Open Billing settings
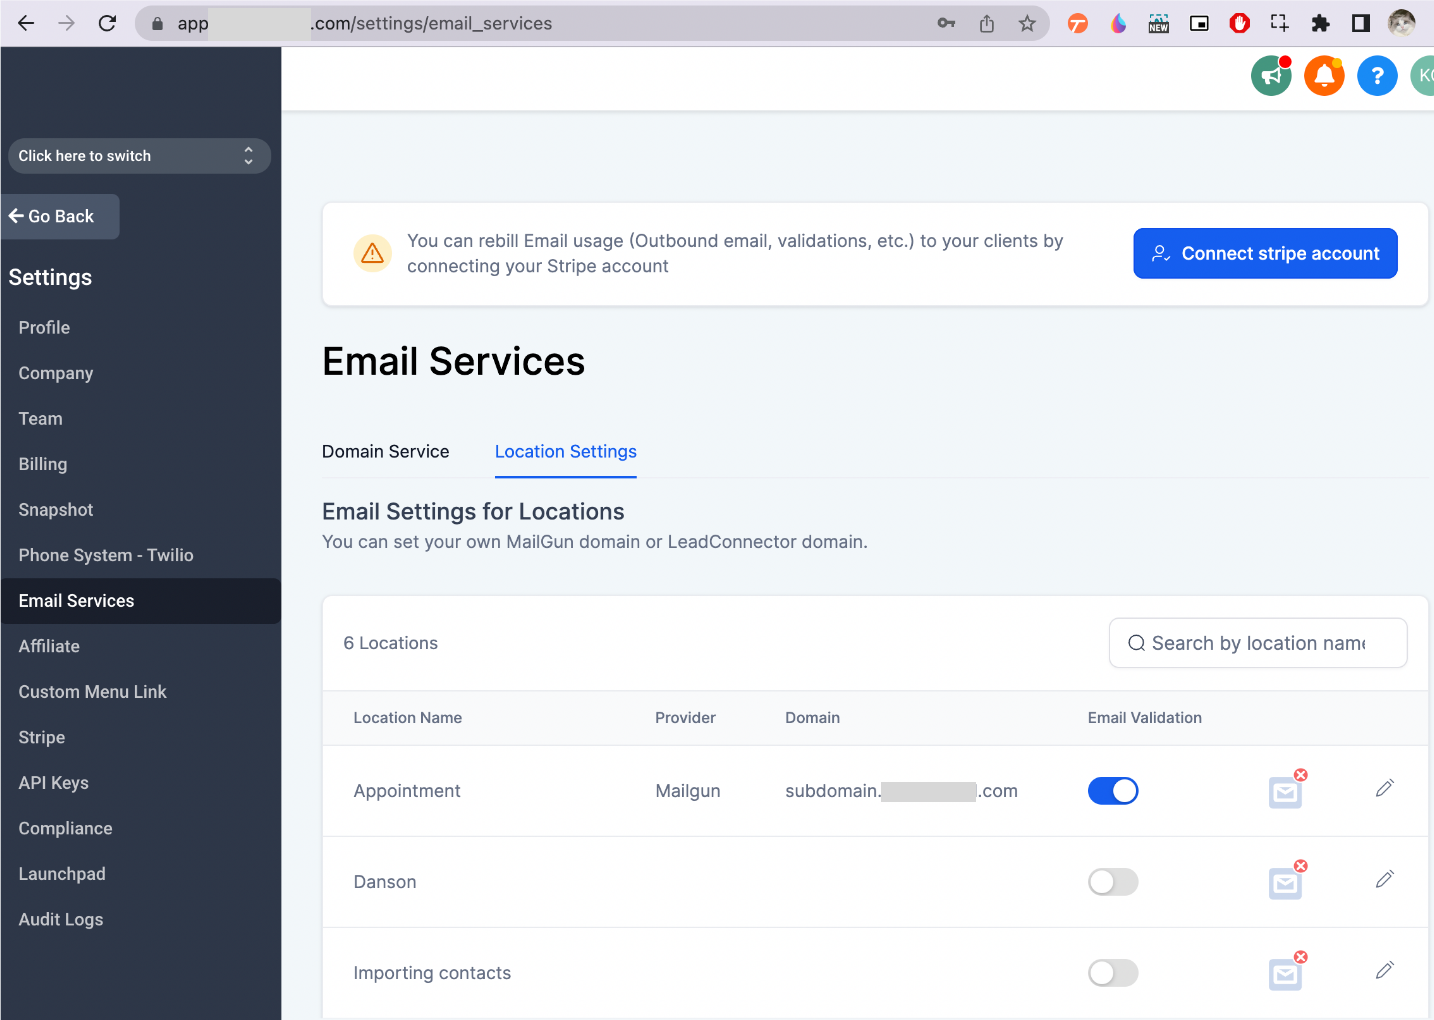 point(43,464)
